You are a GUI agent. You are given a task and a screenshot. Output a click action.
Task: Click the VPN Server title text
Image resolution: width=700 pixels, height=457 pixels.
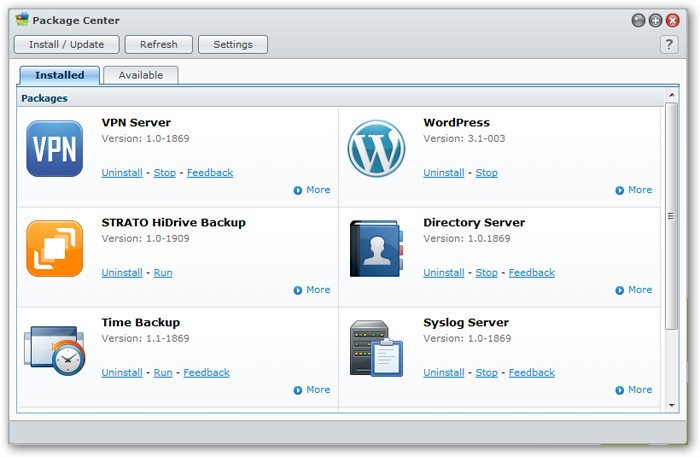136,123
